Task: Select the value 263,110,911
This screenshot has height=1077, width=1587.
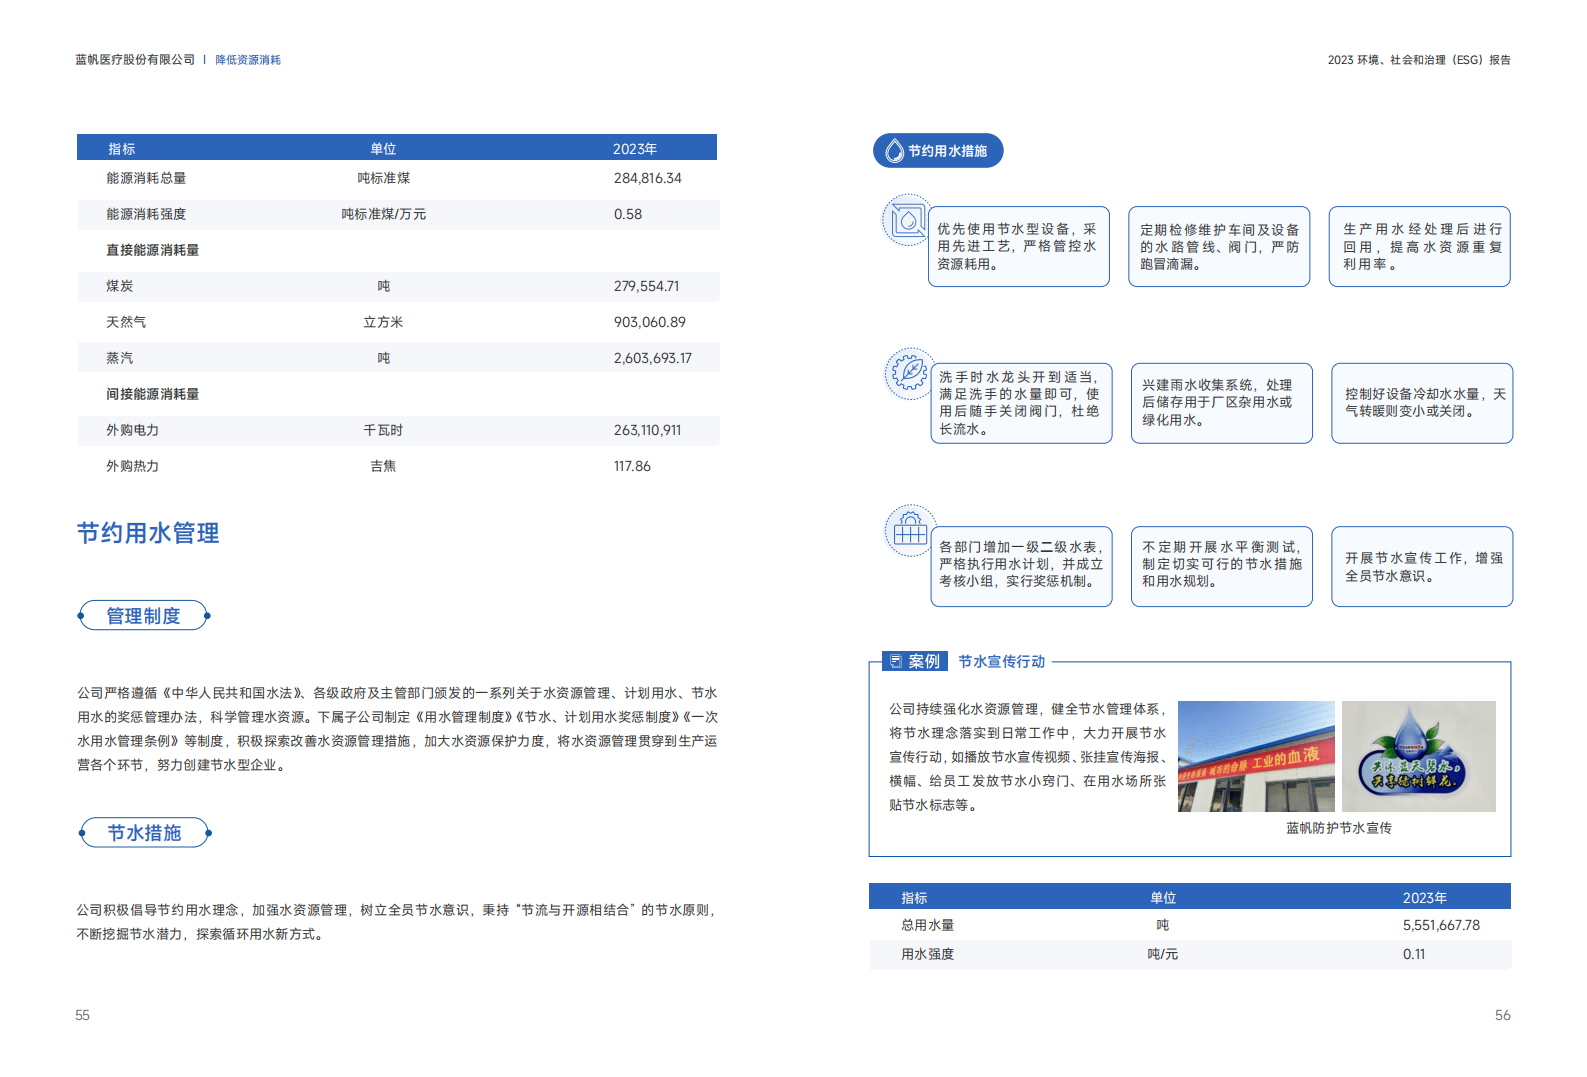Action: tap(647, 430)
